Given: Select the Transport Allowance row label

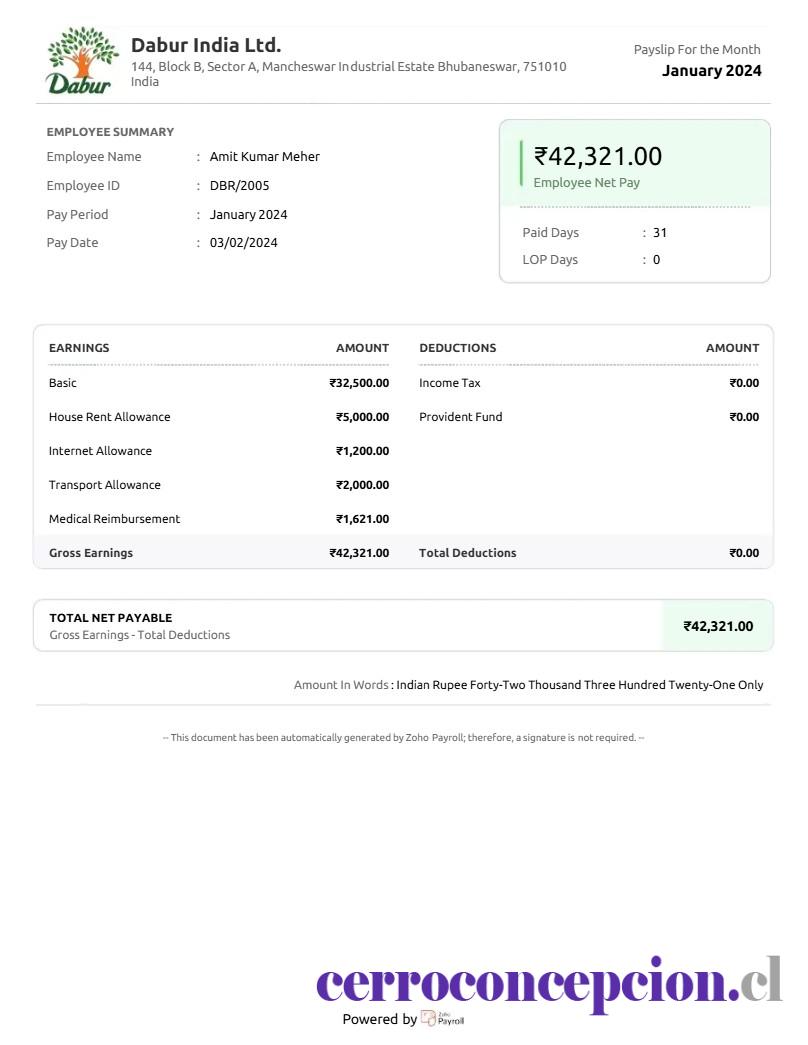Looking at the screenshot, I should click(x=105, y=485).
